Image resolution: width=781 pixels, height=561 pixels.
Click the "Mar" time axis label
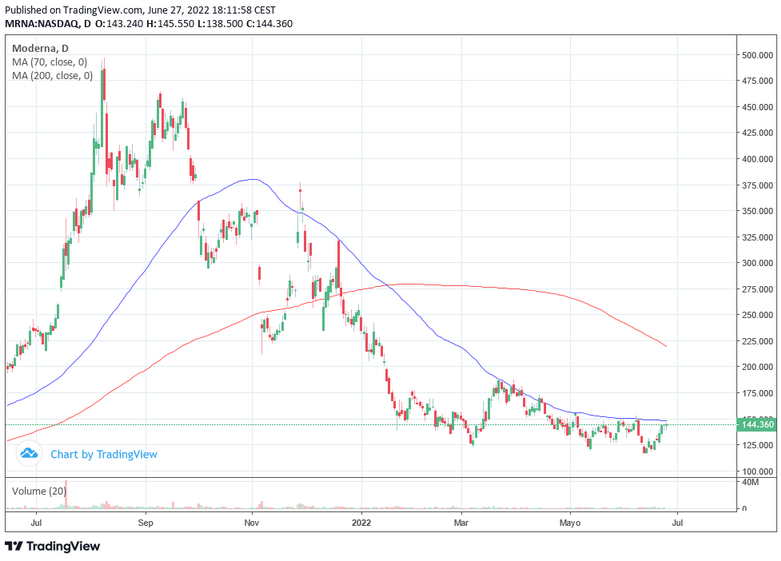click(x=461, y=523)
